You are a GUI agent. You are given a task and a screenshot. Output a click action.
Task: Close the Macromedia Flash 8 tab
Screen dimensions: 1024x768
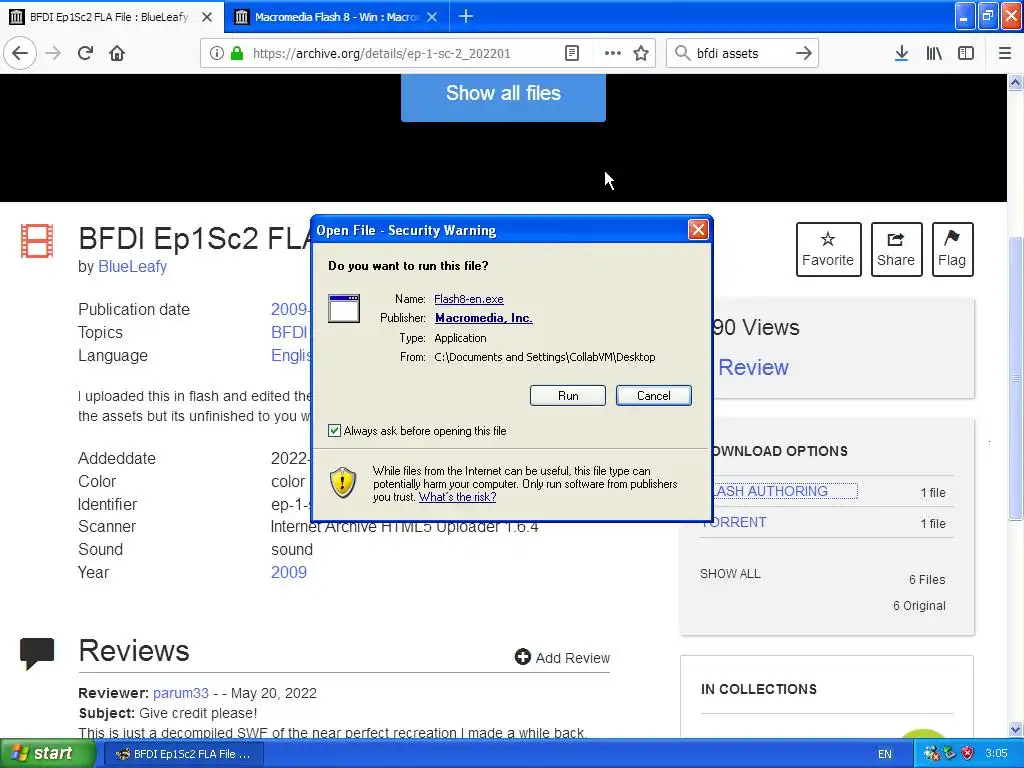pos(432,17)
